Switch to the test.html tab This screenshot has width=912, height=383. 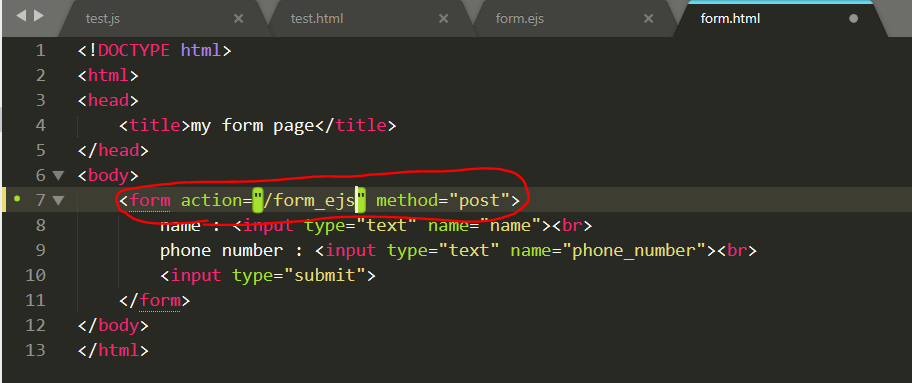pos(316,19)
